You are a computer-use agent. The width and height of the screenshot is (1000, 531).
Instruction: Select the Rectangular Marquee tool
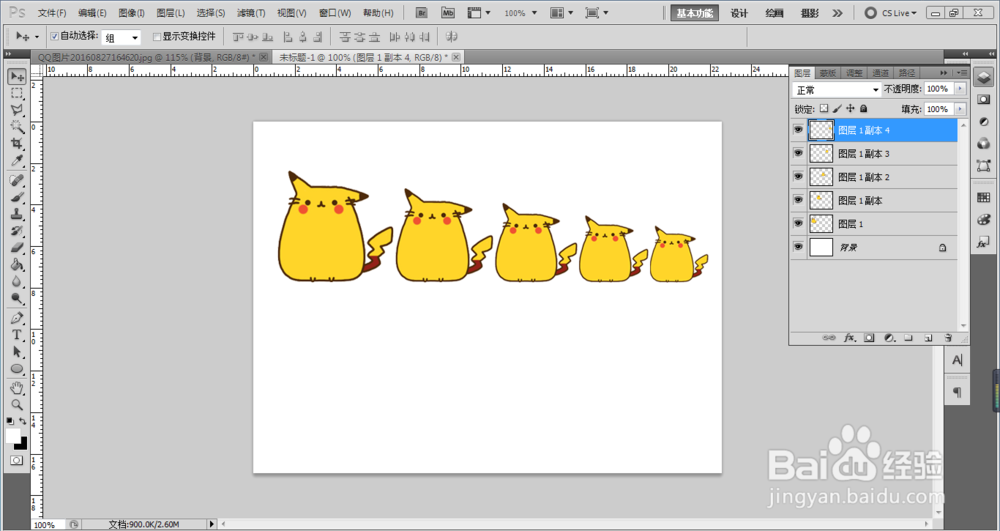(x=17, y=93)
